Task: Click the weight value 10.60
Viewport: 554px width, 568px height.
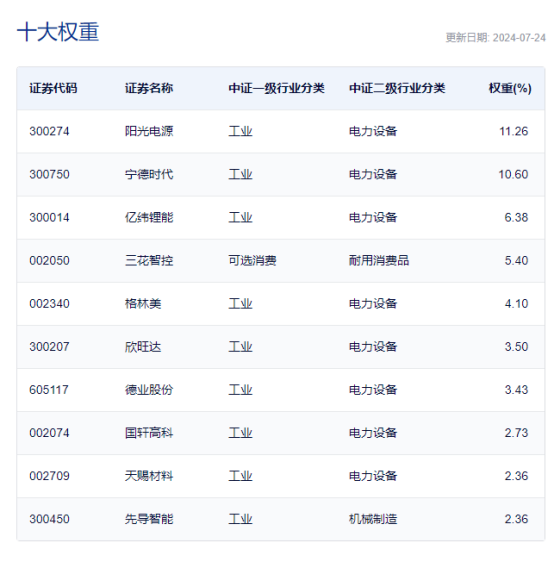Action: [x=513, y=174]
